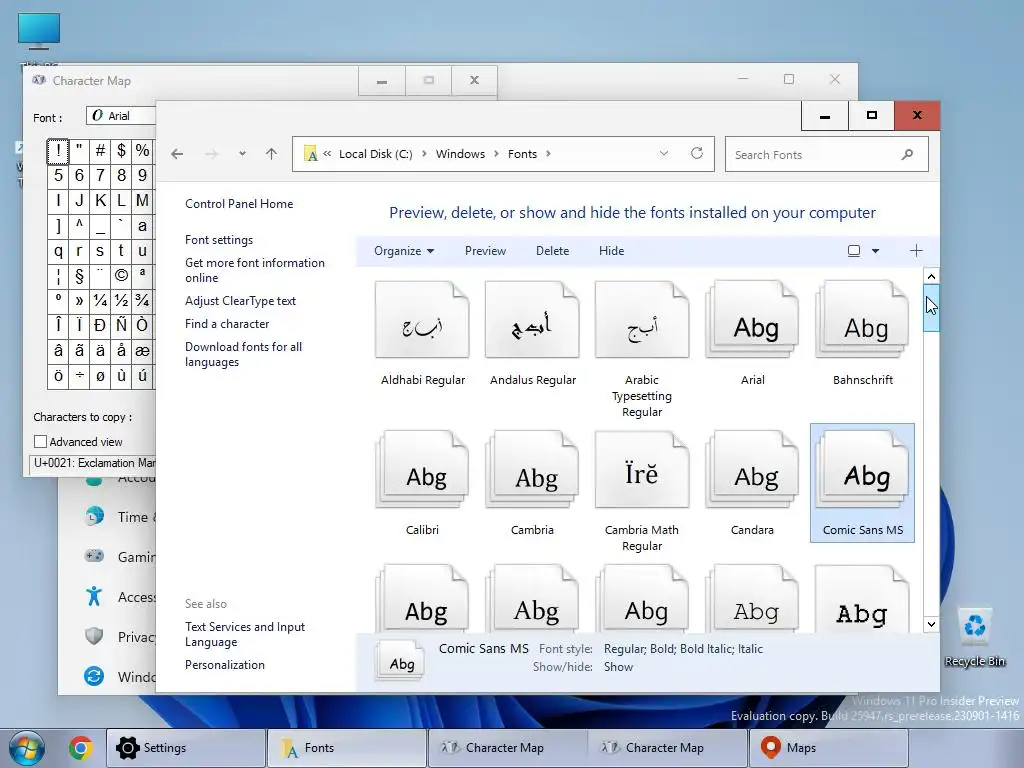Open Windows Start button on taskbar

(x=26, y=748)
